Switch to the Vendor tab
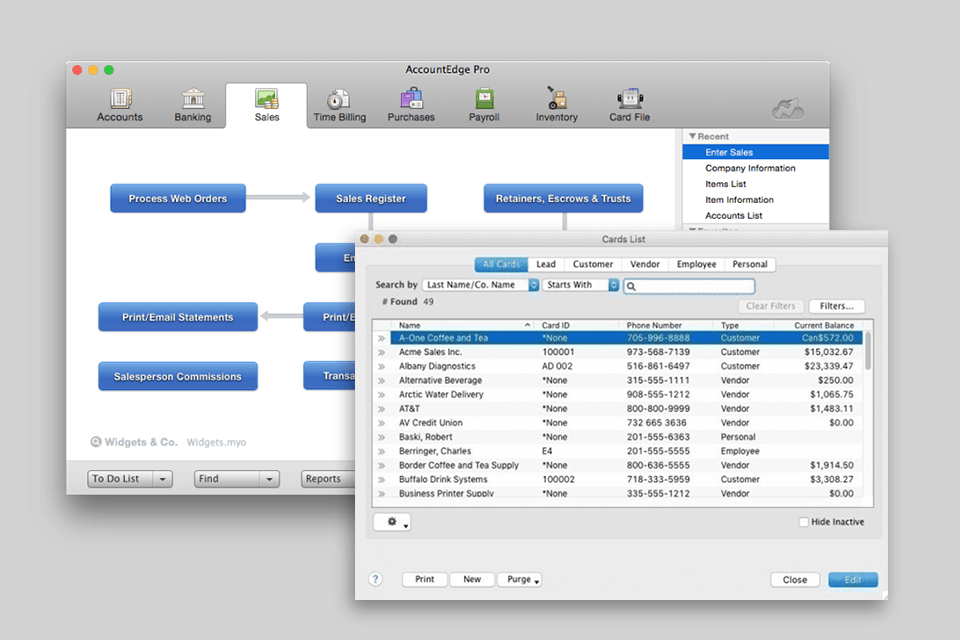960x640 pixels. 645,264
